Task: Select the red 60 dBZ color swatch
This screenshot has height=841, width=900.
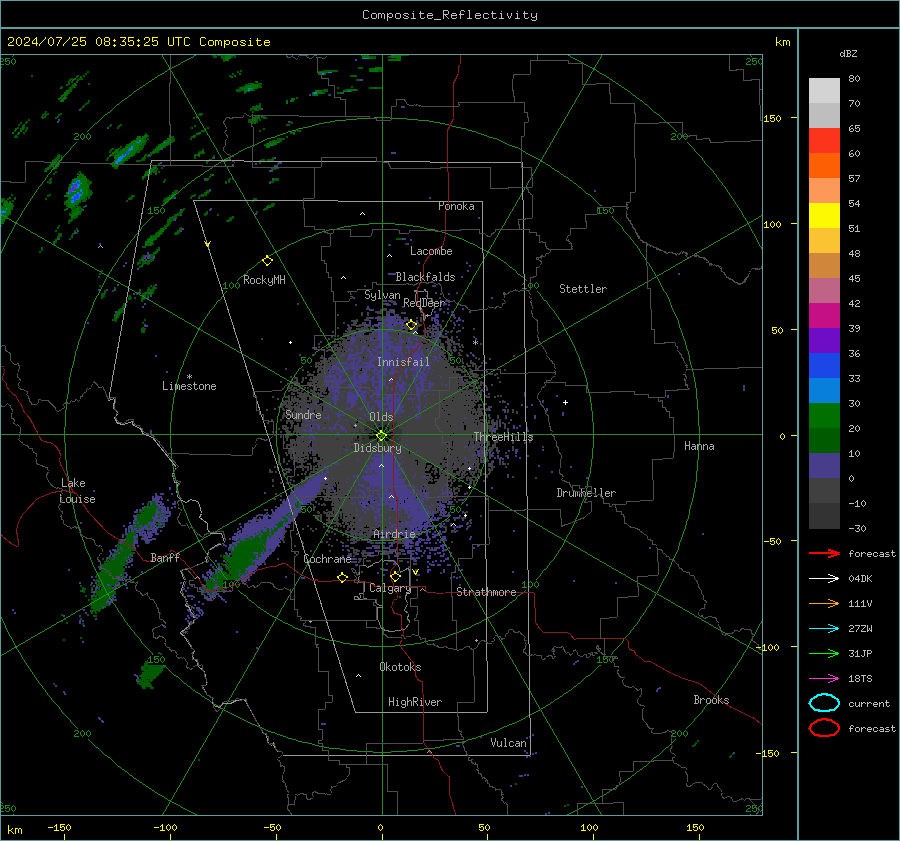Action: pos(824,141)
